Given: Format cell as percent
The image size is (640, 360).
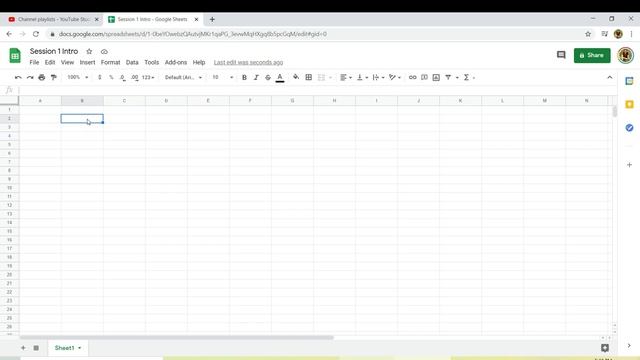Looking at the screenshot, I should [111, 77].
